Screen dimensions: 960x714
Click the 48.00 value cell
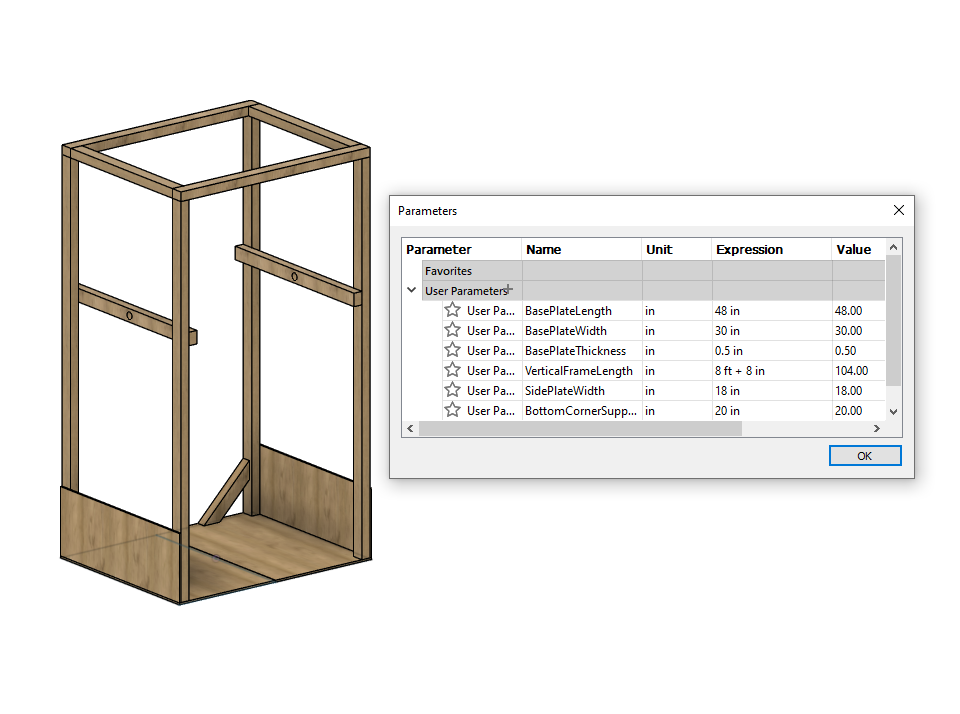click(858, 310)
